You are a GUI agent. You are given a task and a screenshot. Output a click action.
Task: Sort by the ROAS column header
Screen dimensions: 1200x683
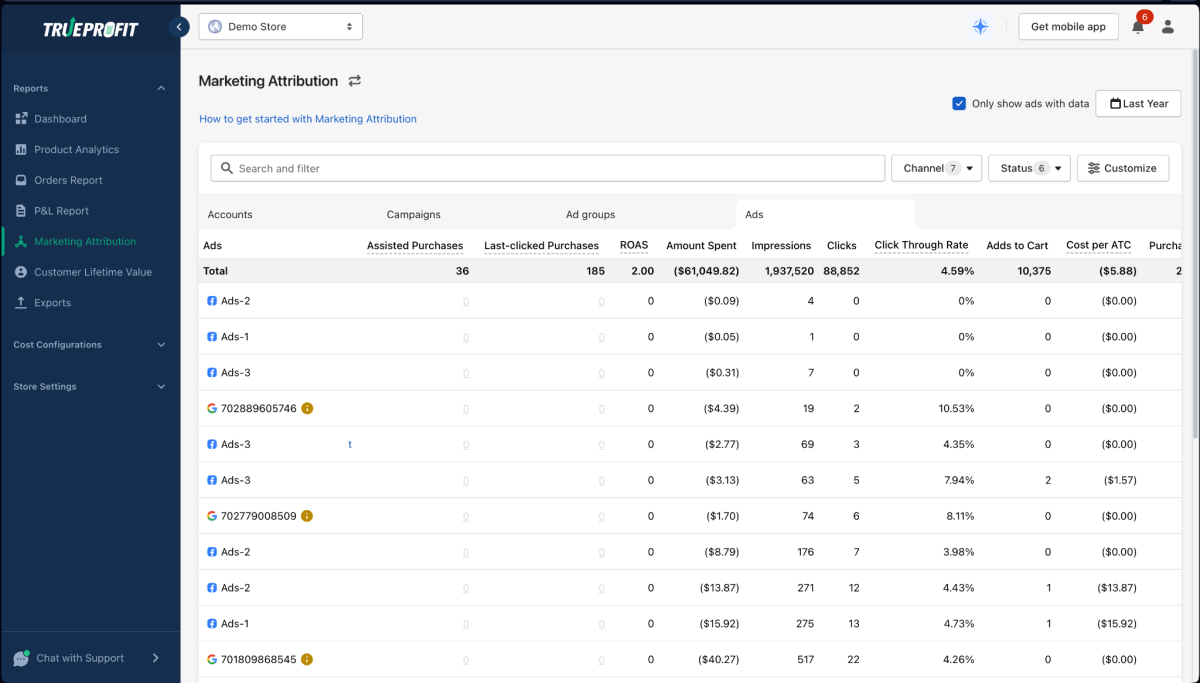[x=634, y=245]
